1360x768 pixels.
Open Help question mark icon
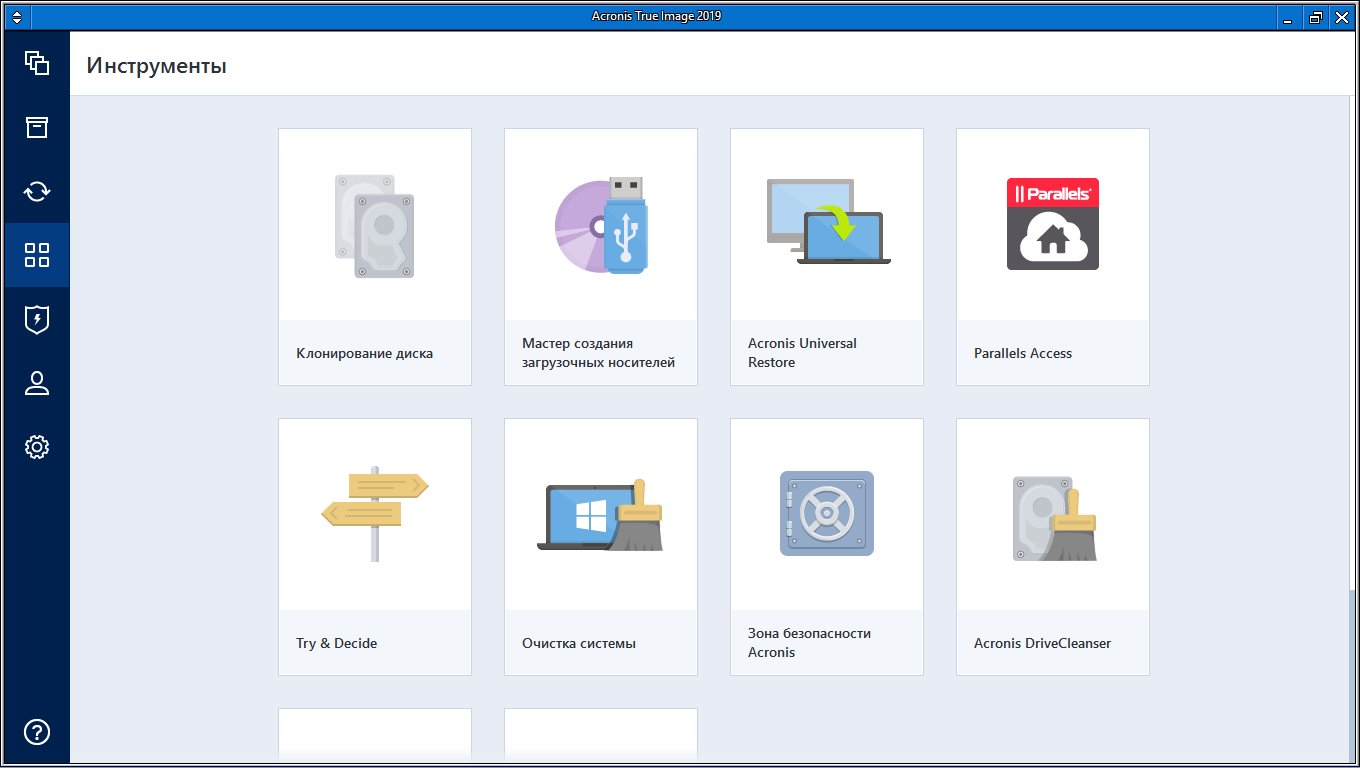coord(37,731)
